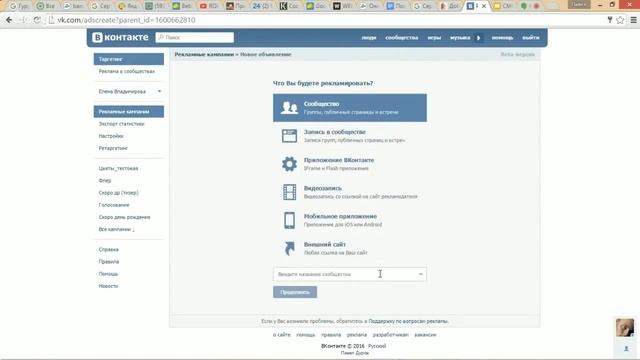640x360 pixels.
Task: Select the Внешний сайт option
Action: point(350,248)
